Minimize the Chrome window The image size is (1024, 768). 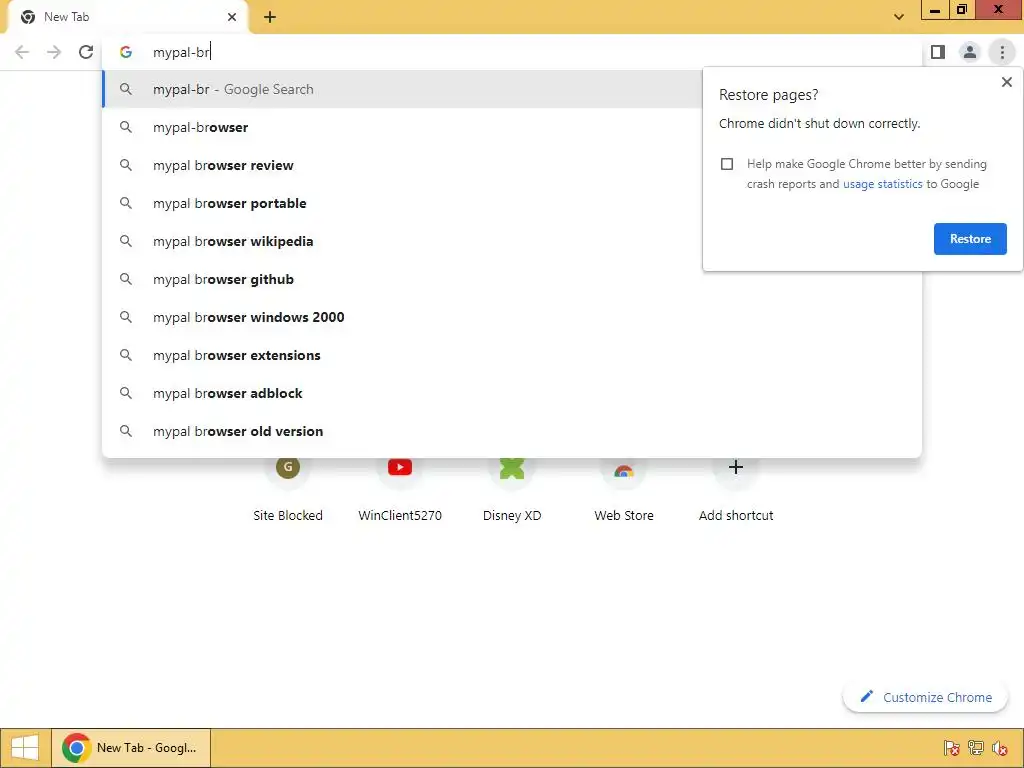(x=935, y=10)
